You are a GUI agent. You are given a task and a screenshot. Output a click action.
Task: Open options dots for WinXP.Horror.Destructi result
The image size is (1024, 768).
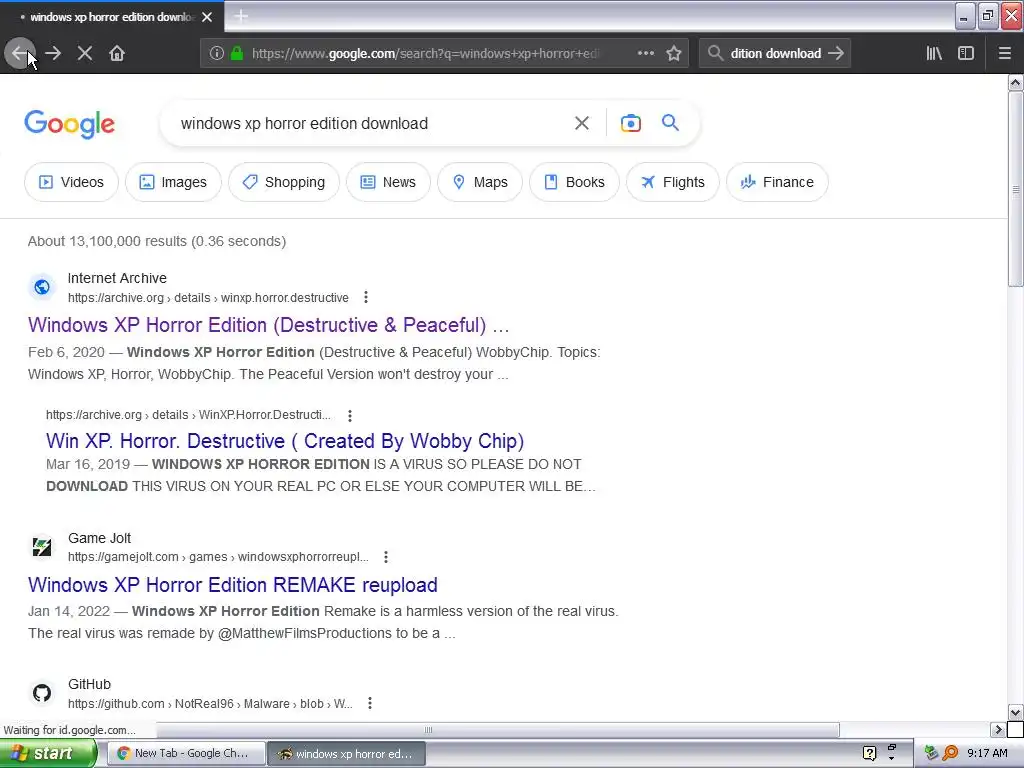(x=350, y=415)
